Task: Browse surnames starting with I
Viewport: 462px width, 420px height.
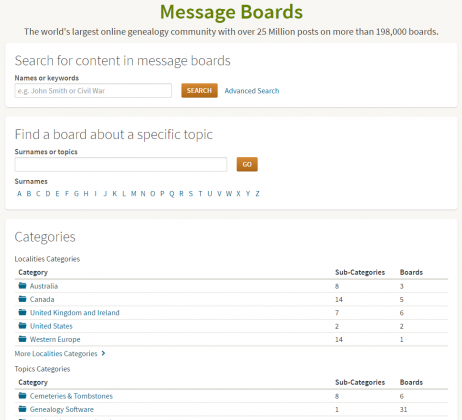Action: pyautogui.click(x=95, y=194)
